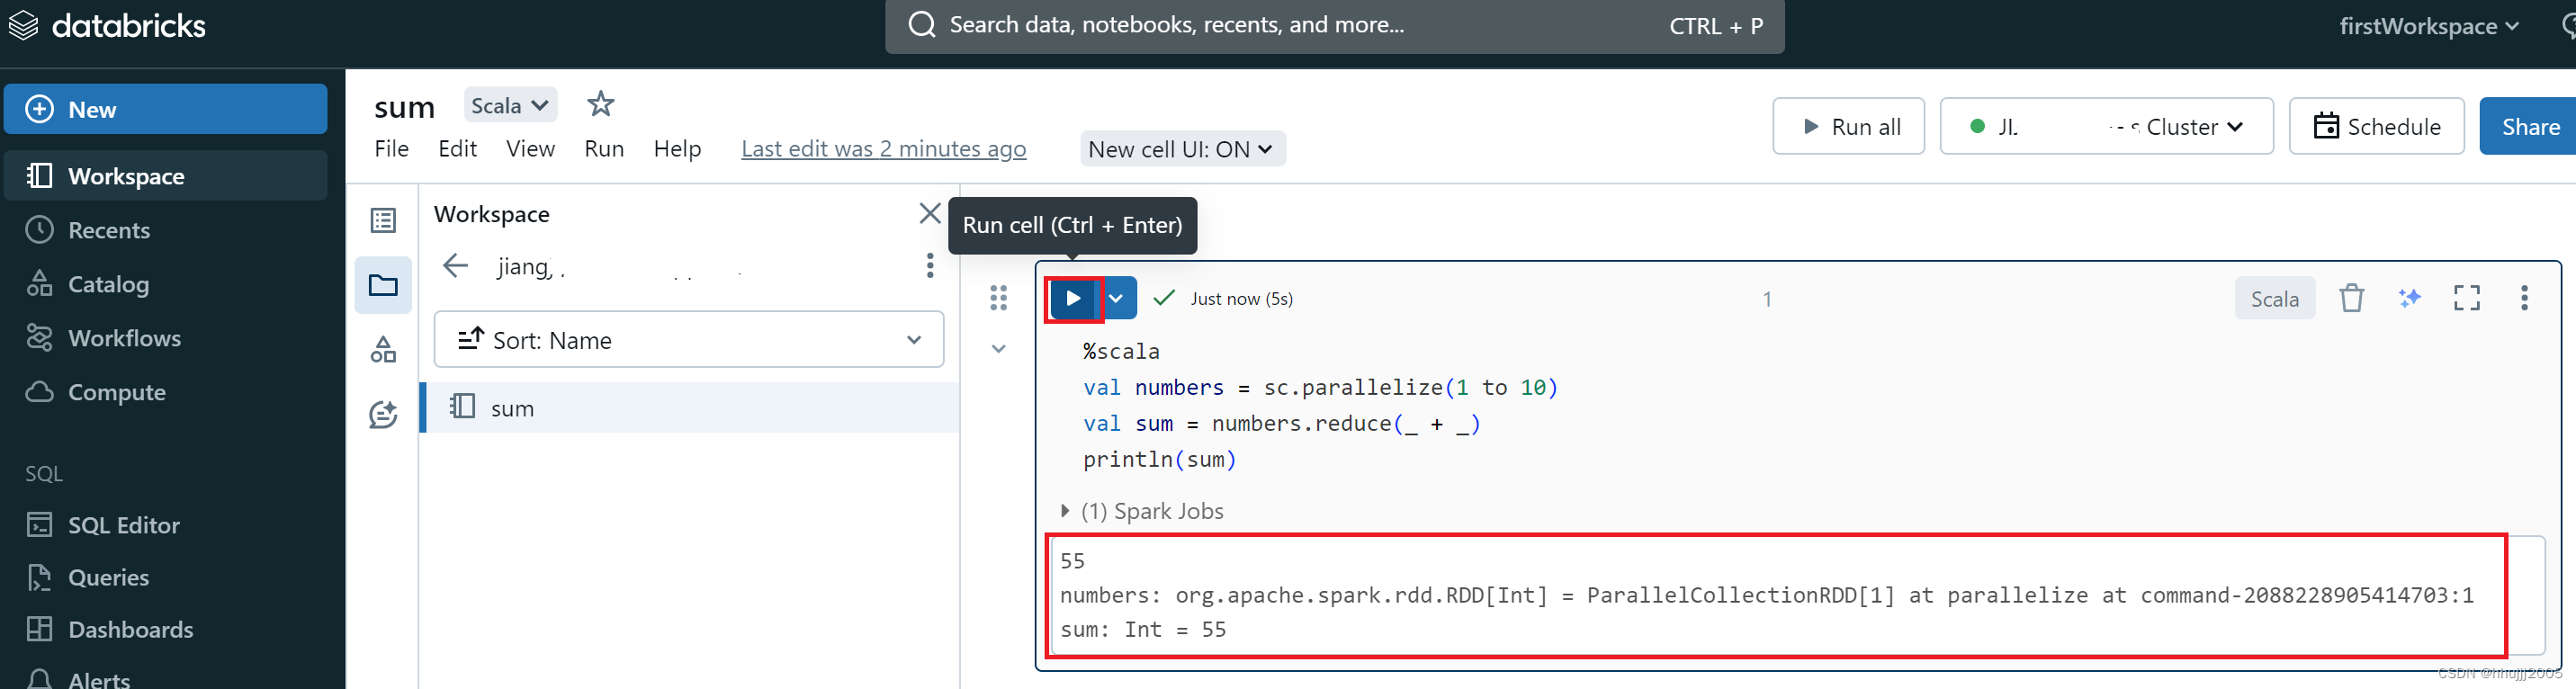Expand the (1) Spark Jobs section
This screenshot has height=689, width=2576.
pyautogui.click(x=1141, y=511)
